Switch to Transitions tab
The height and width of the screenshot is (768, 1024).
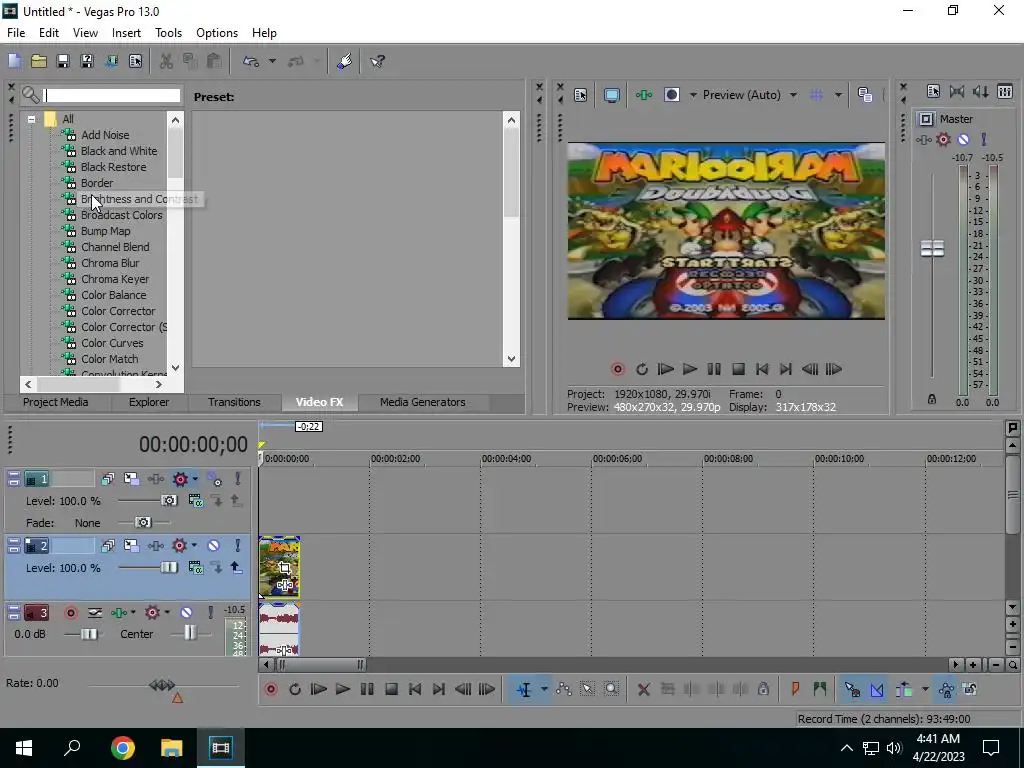234,402
